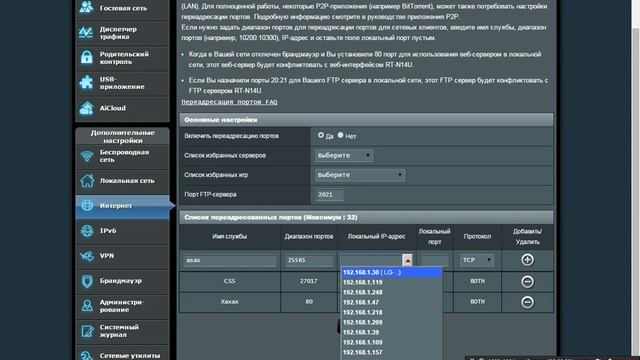Disable port forwarding with Нет radio
The image size is (640, 360).
click(340, 135)
